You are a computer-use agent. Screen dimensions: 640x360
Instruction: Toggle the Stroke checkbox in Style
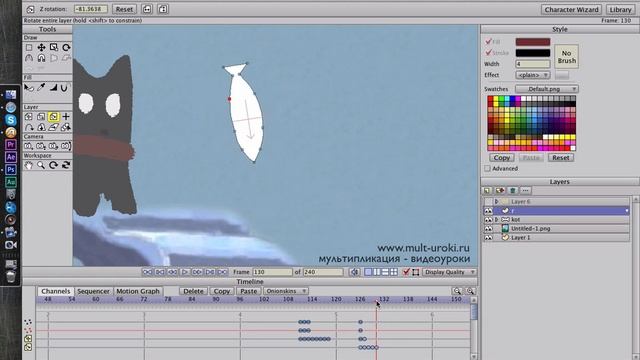point(488,53)
